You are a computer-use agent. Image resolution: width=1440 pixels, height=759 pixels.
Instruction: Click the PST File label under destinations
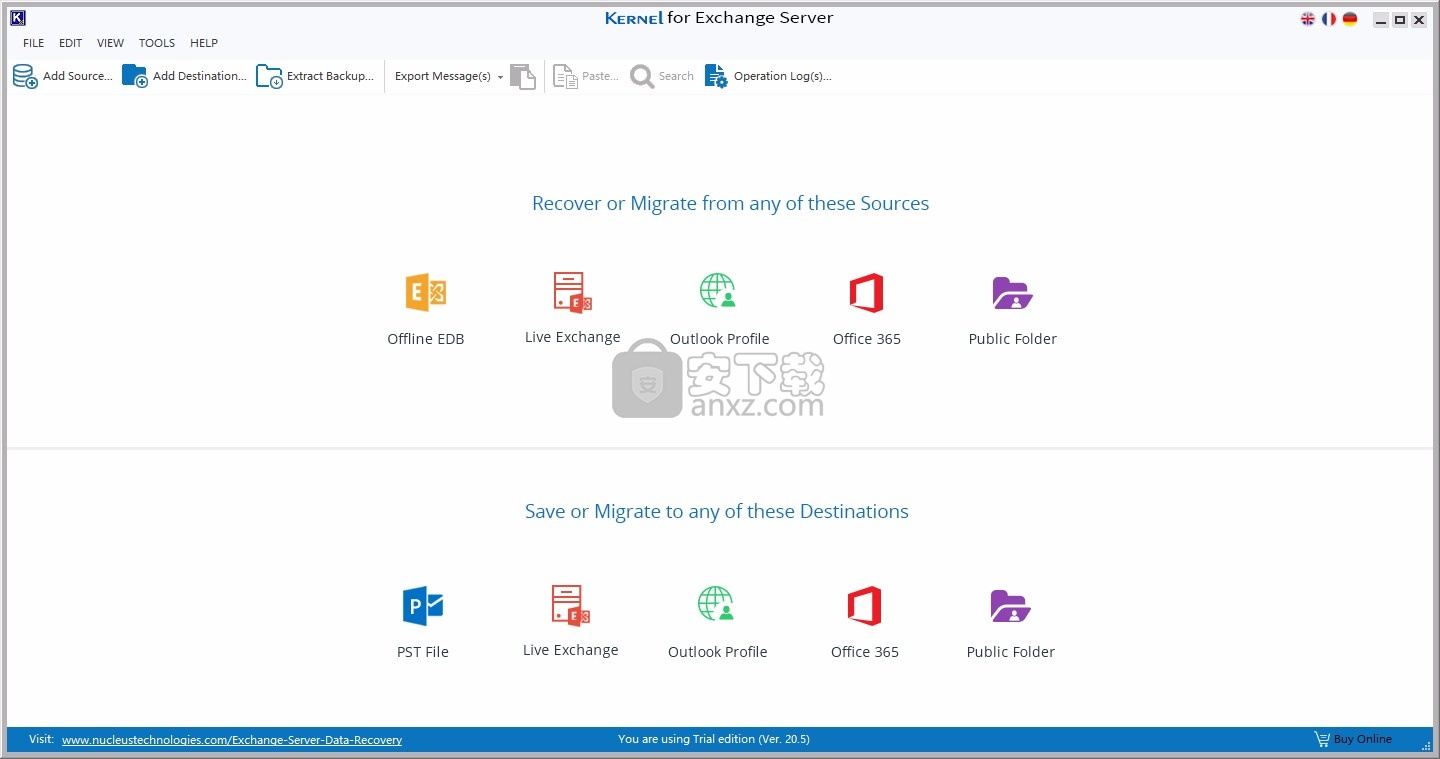[x=423, y=652]
